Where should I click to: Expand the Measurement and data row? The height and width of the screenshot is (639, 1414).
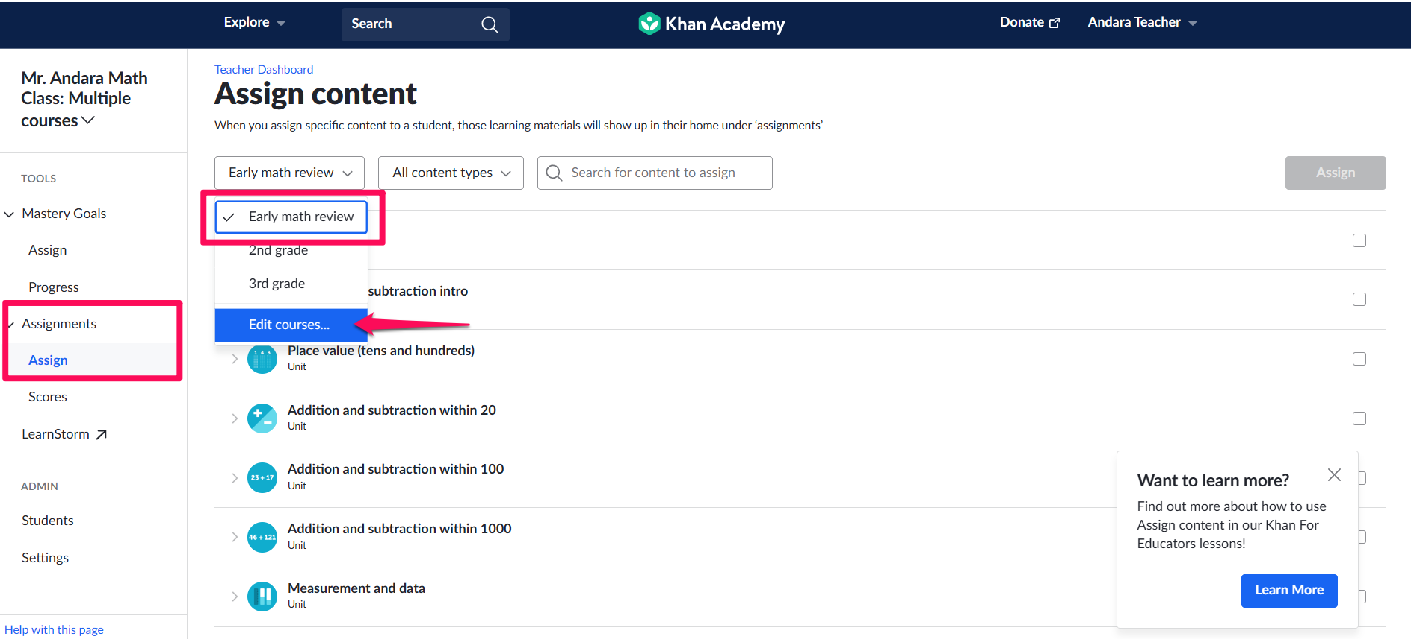point(235,596)
